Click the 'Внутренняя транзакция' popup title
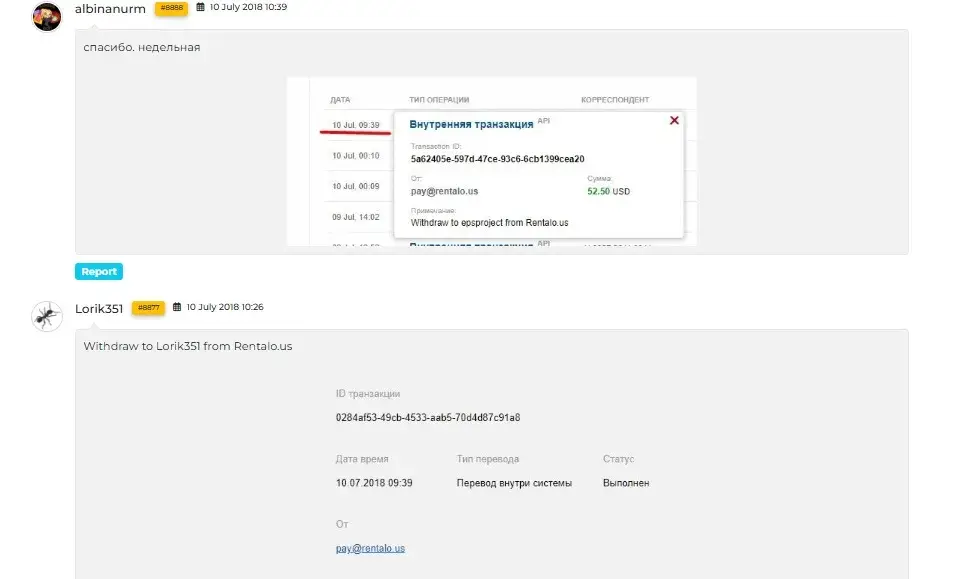 [471, 124]
